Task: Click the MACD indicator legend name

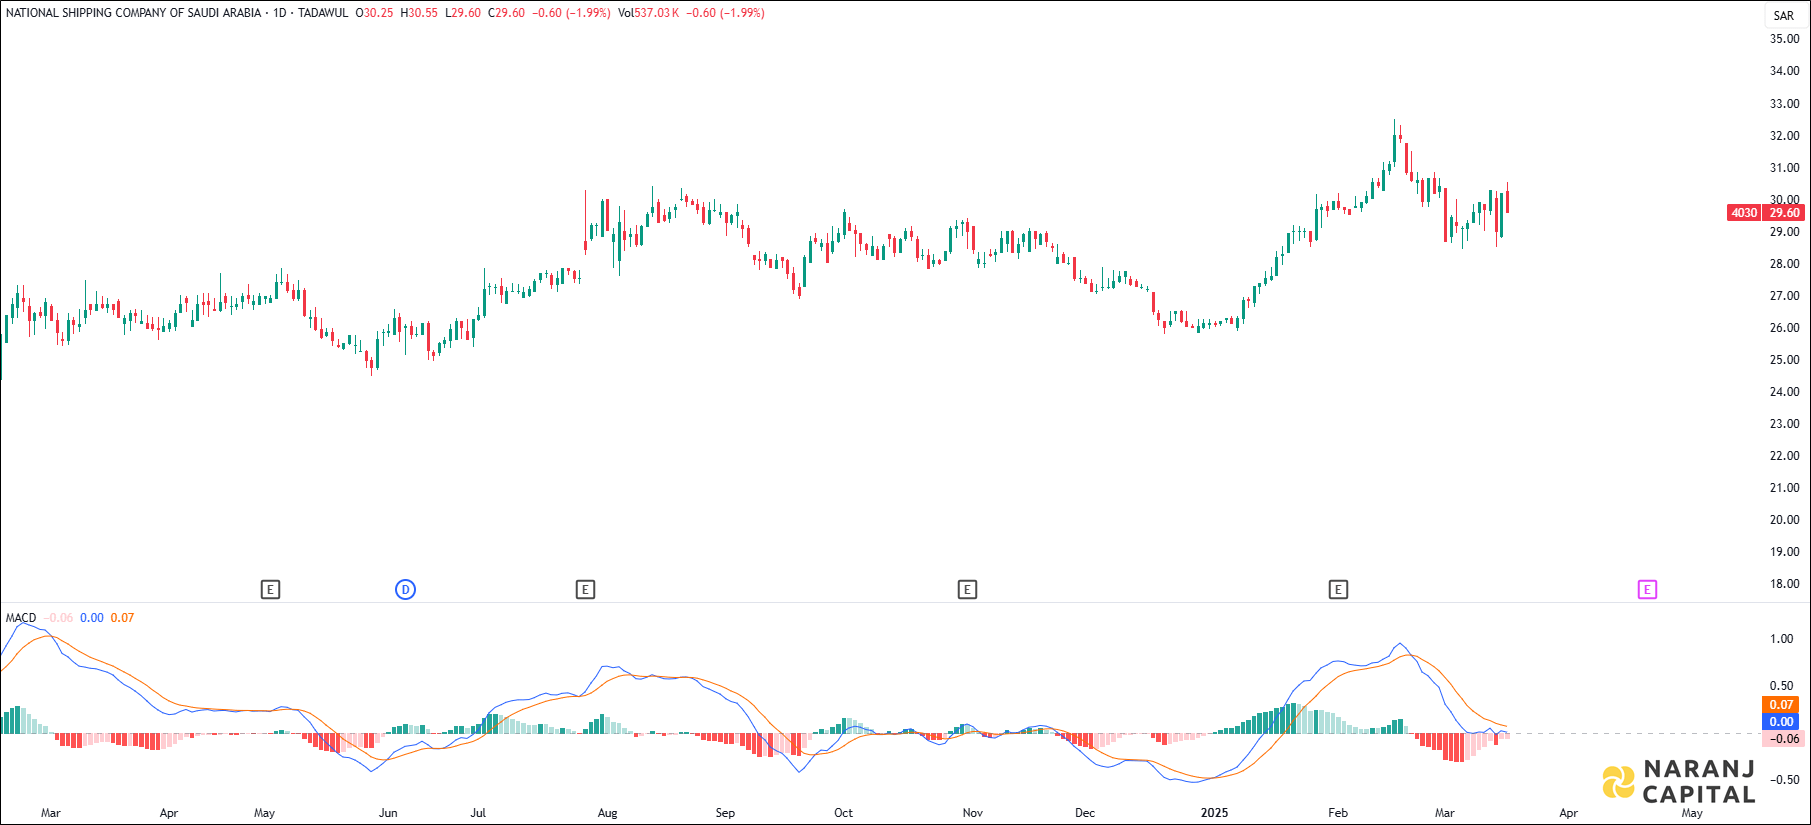Action: [x=21, y=618]
